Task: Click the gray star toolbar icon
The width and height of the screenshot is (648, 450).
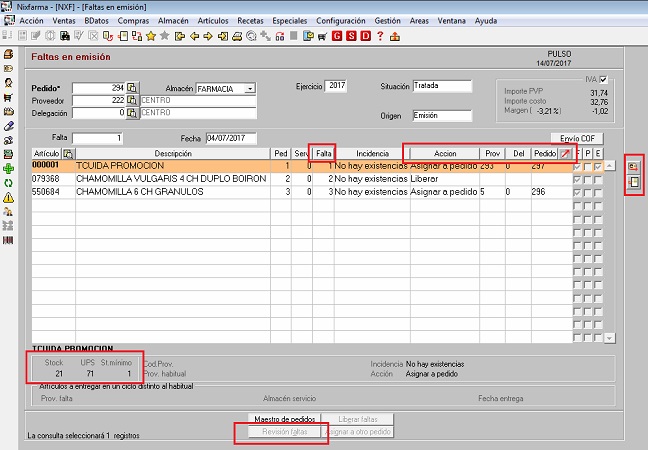Action: tap(164, 36)
